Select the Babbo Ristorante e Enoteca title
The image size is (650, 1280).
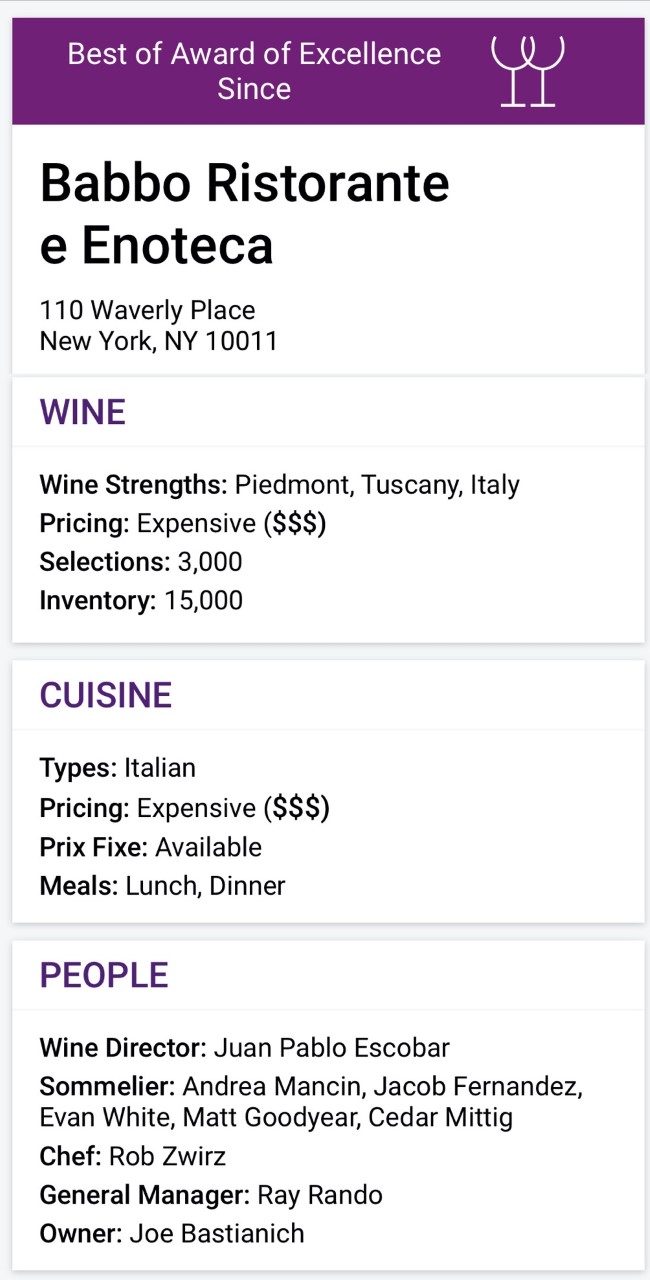[244, 214]
